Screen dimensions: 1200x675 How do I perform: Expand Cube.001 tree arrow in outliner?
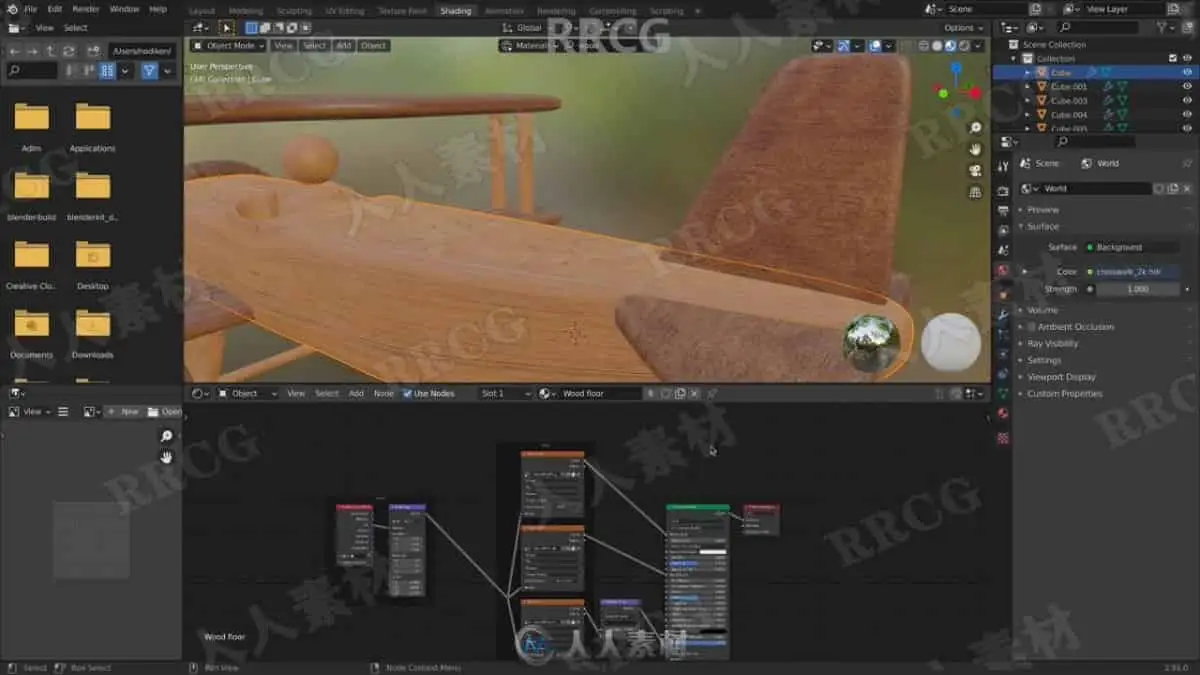pos(1028,86)
